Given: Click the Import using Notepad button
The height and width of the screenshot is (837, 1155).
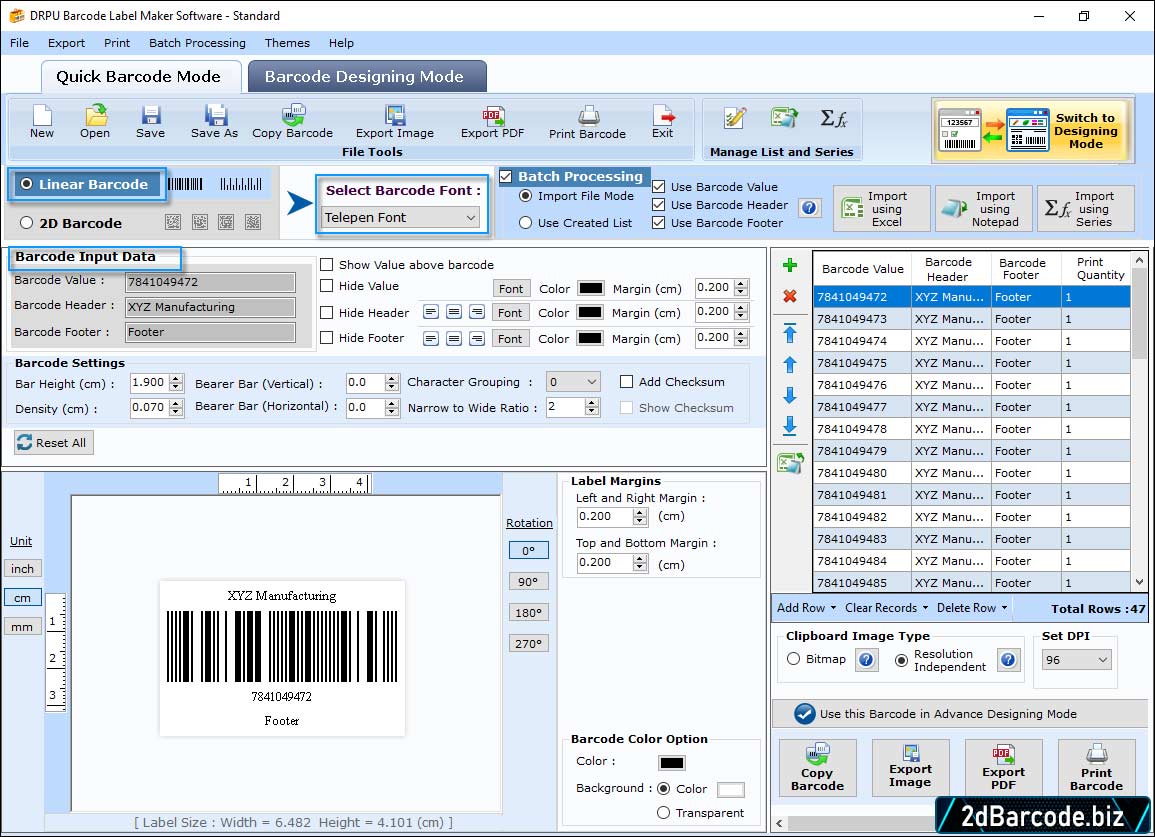Looking at the screenshot, I should (984, 209).
